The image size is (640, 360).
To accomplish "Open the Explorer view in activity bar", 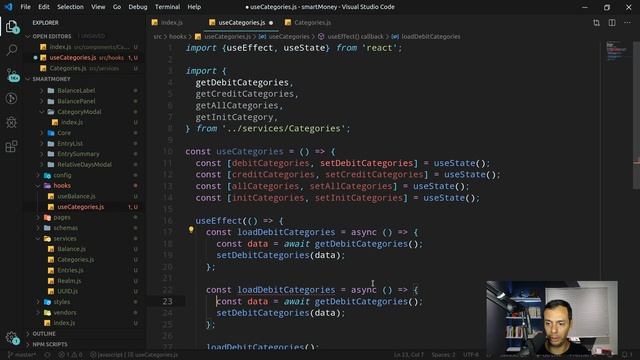I will 11,27.
